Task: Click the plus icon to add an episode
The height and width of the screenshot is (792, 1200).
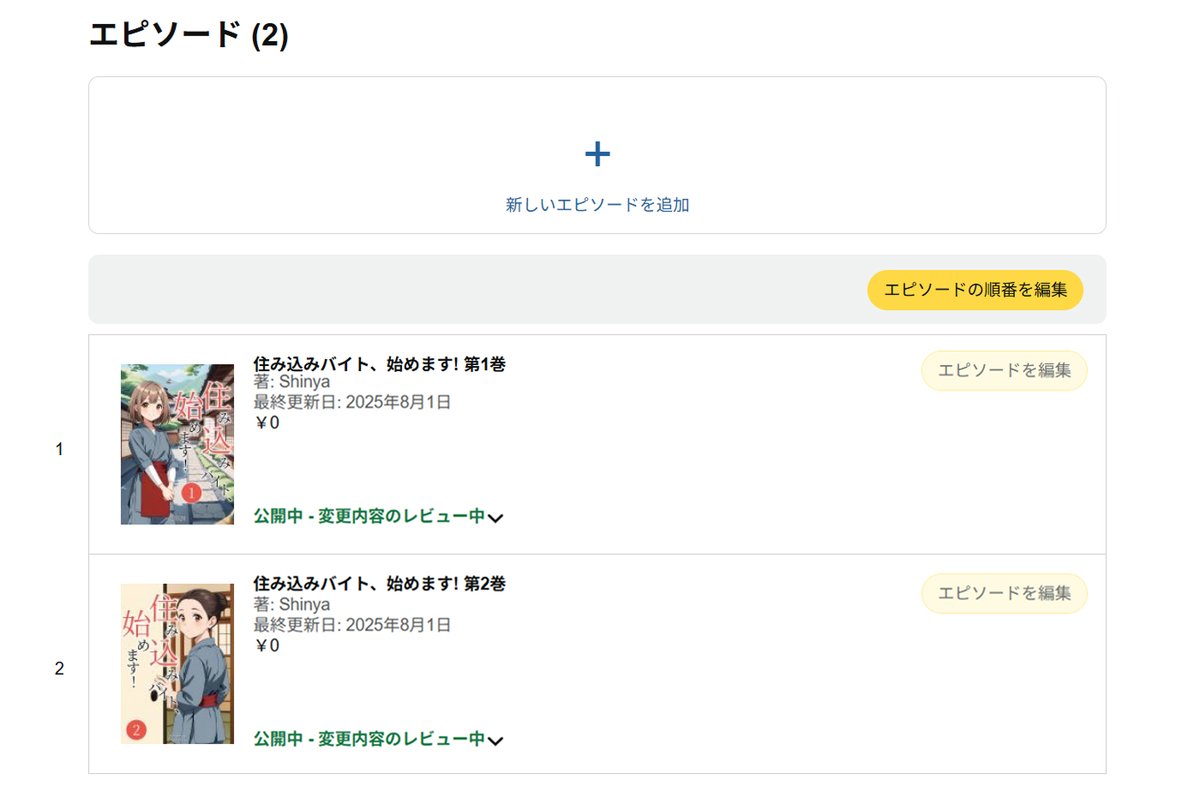Action: (x=597, y=154)
